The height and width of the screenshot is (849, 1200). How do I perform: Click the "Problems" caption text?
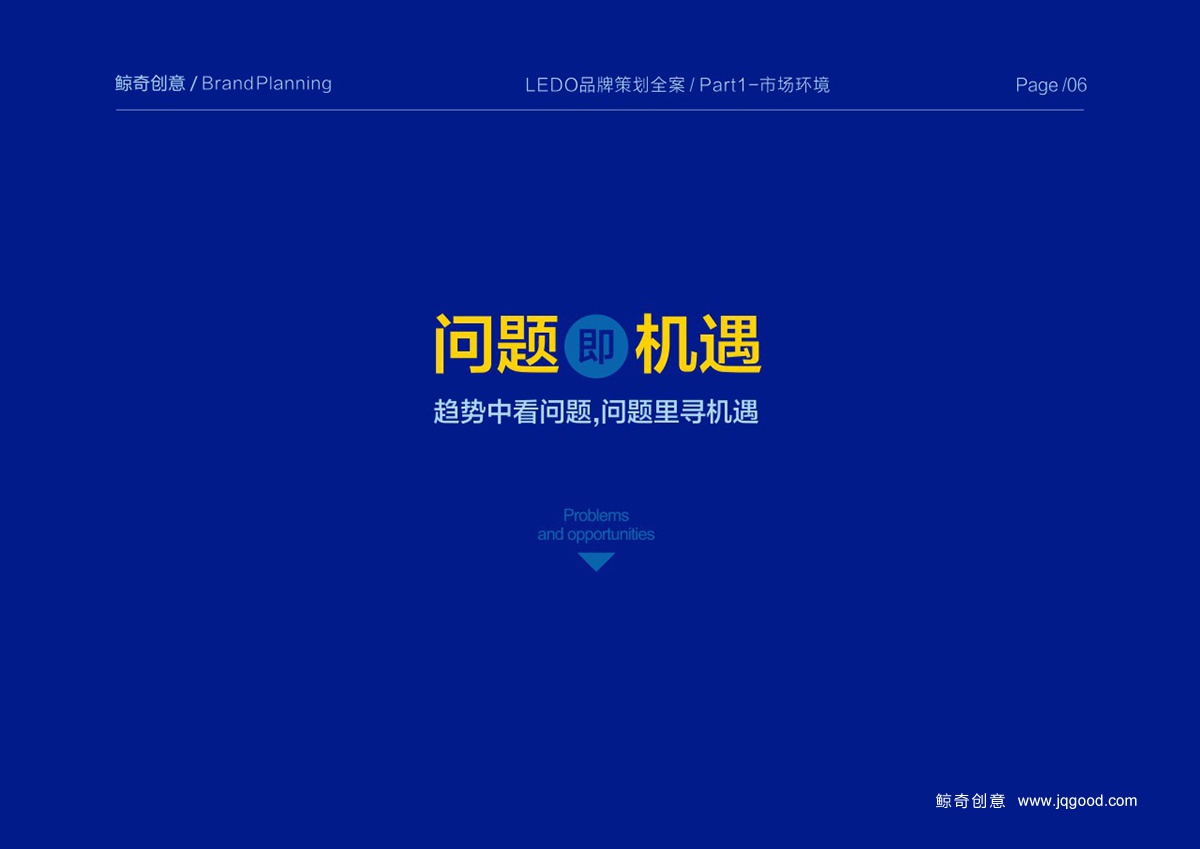coord(596,515)
